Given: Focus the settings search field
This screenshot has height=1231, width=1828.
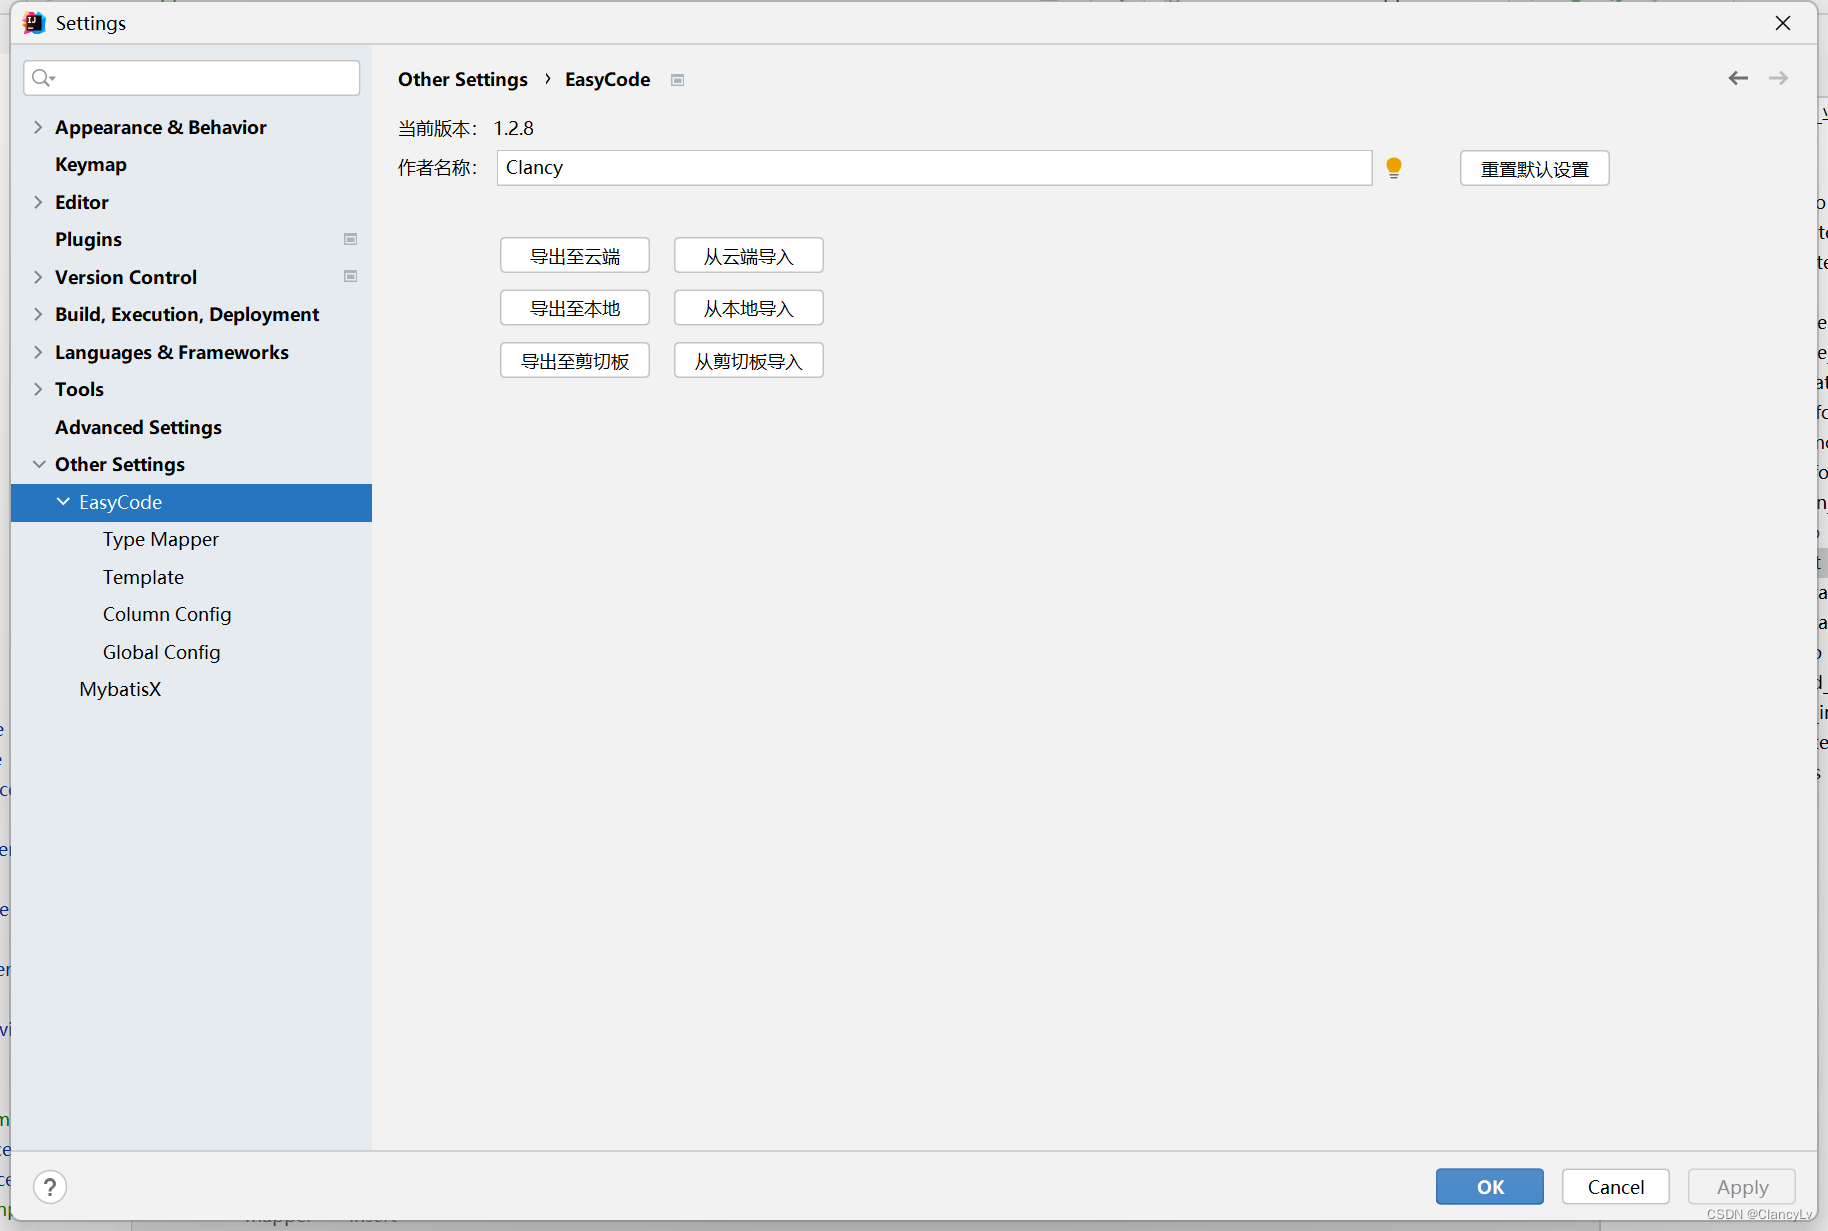Looking at the screenshot, I should click(192, 78).
